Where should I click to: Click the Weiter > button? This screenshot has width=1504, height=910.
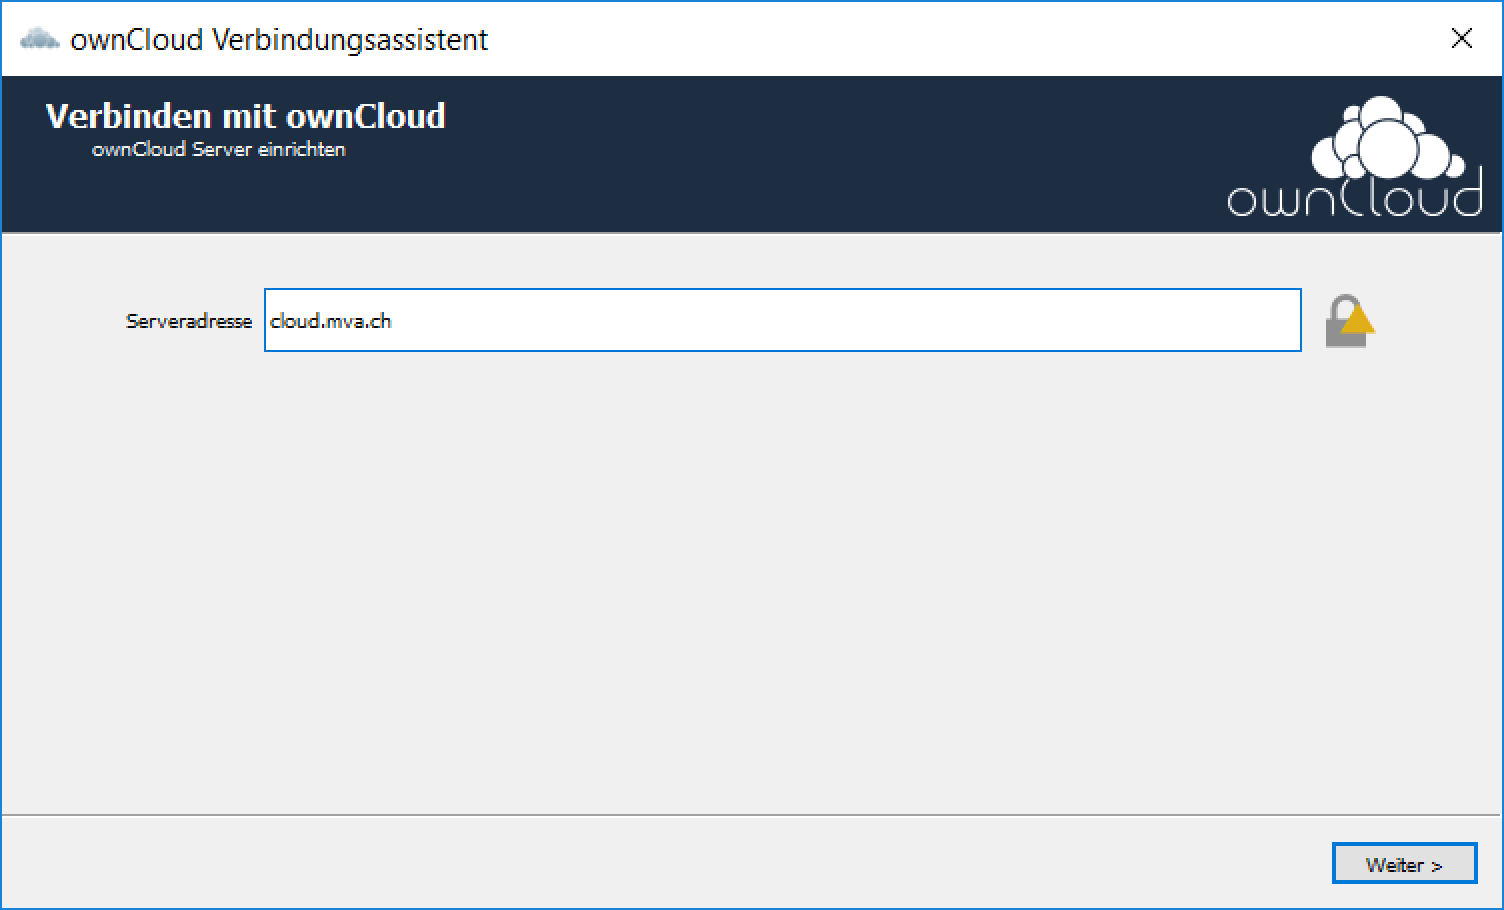(x=1404, y=864)
